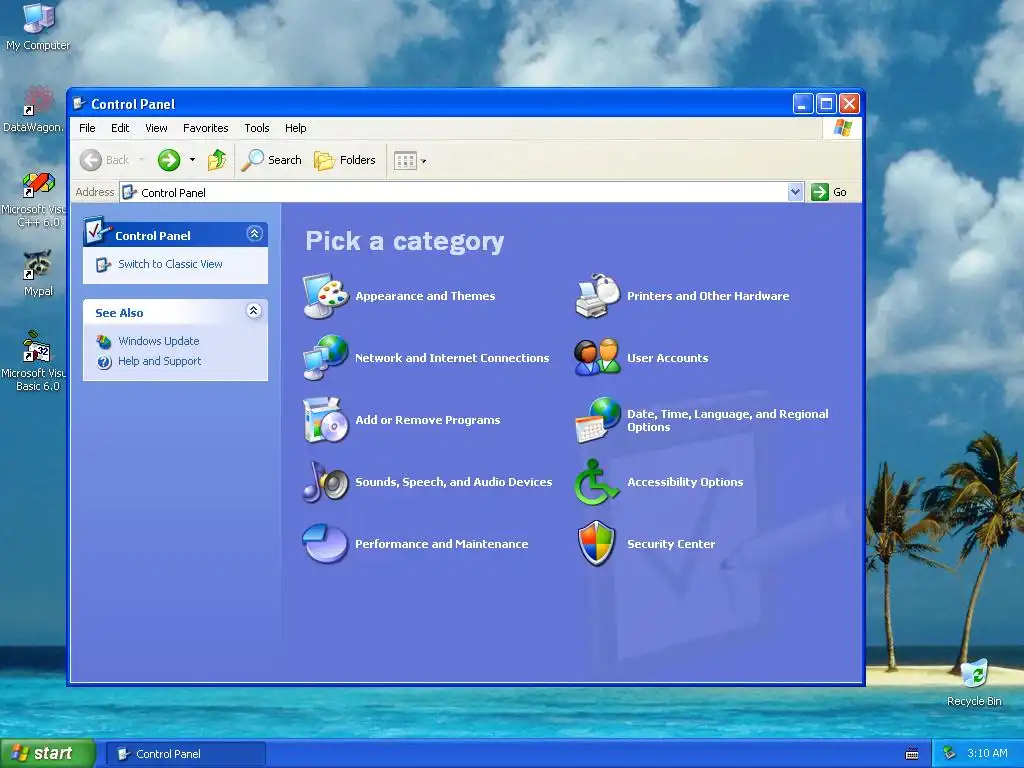
Task: Collapse the See Also sidebar section
Action: click(x=254, y=311)
